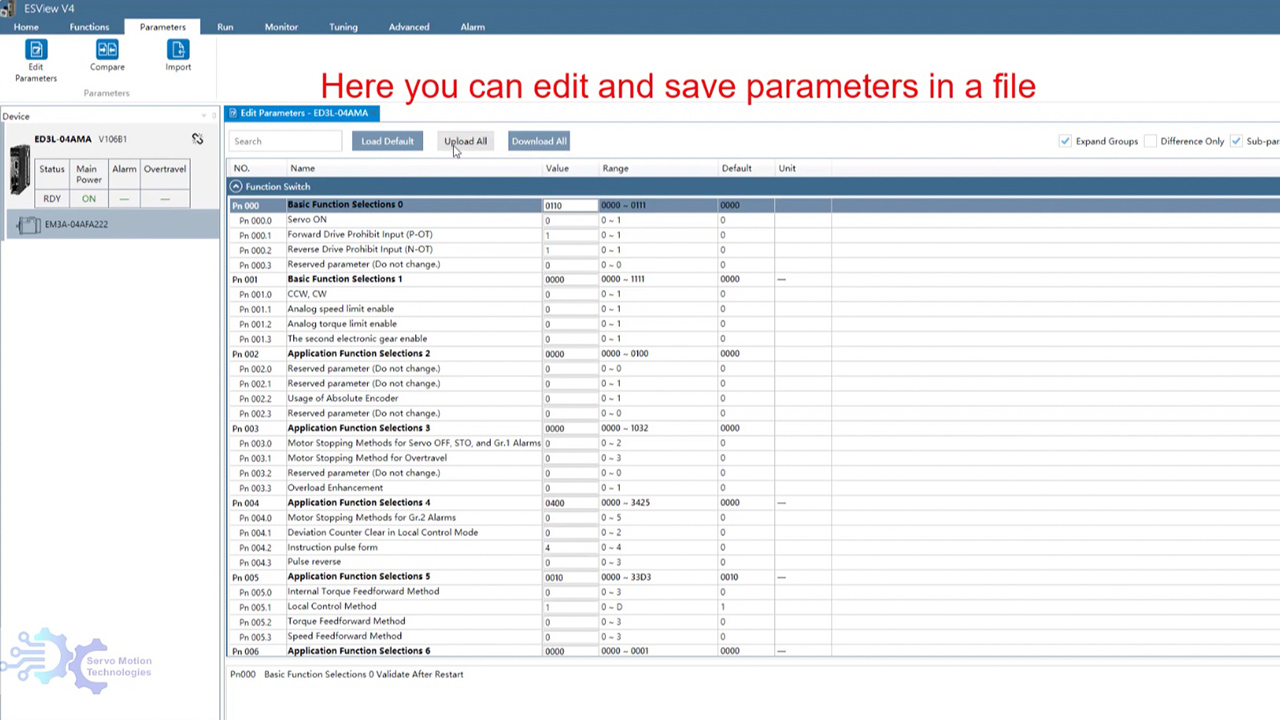The width and height of the screenshot is (1280, 720).
Task: Toggle the Sub-parameters checkbox
Action: click(1236, 141)
